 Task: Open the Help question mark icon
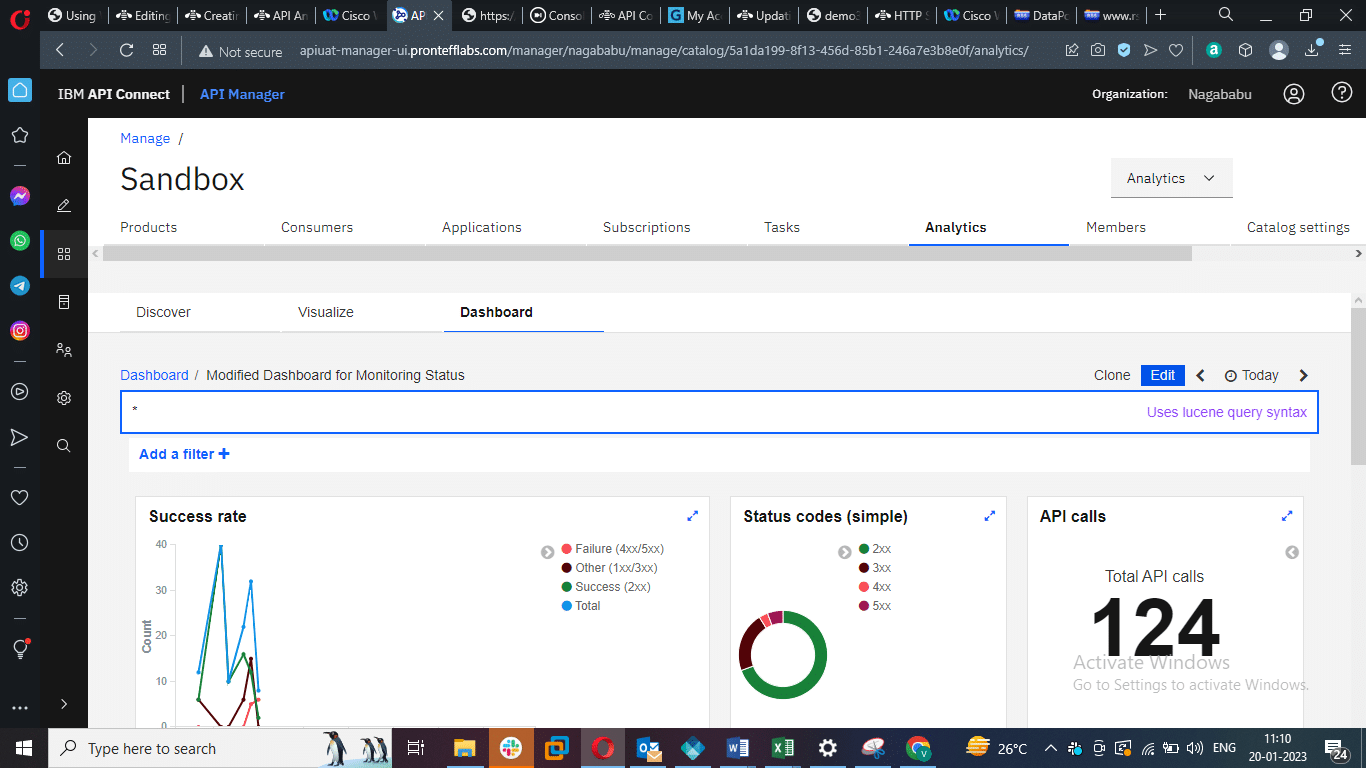(1342, 93)
